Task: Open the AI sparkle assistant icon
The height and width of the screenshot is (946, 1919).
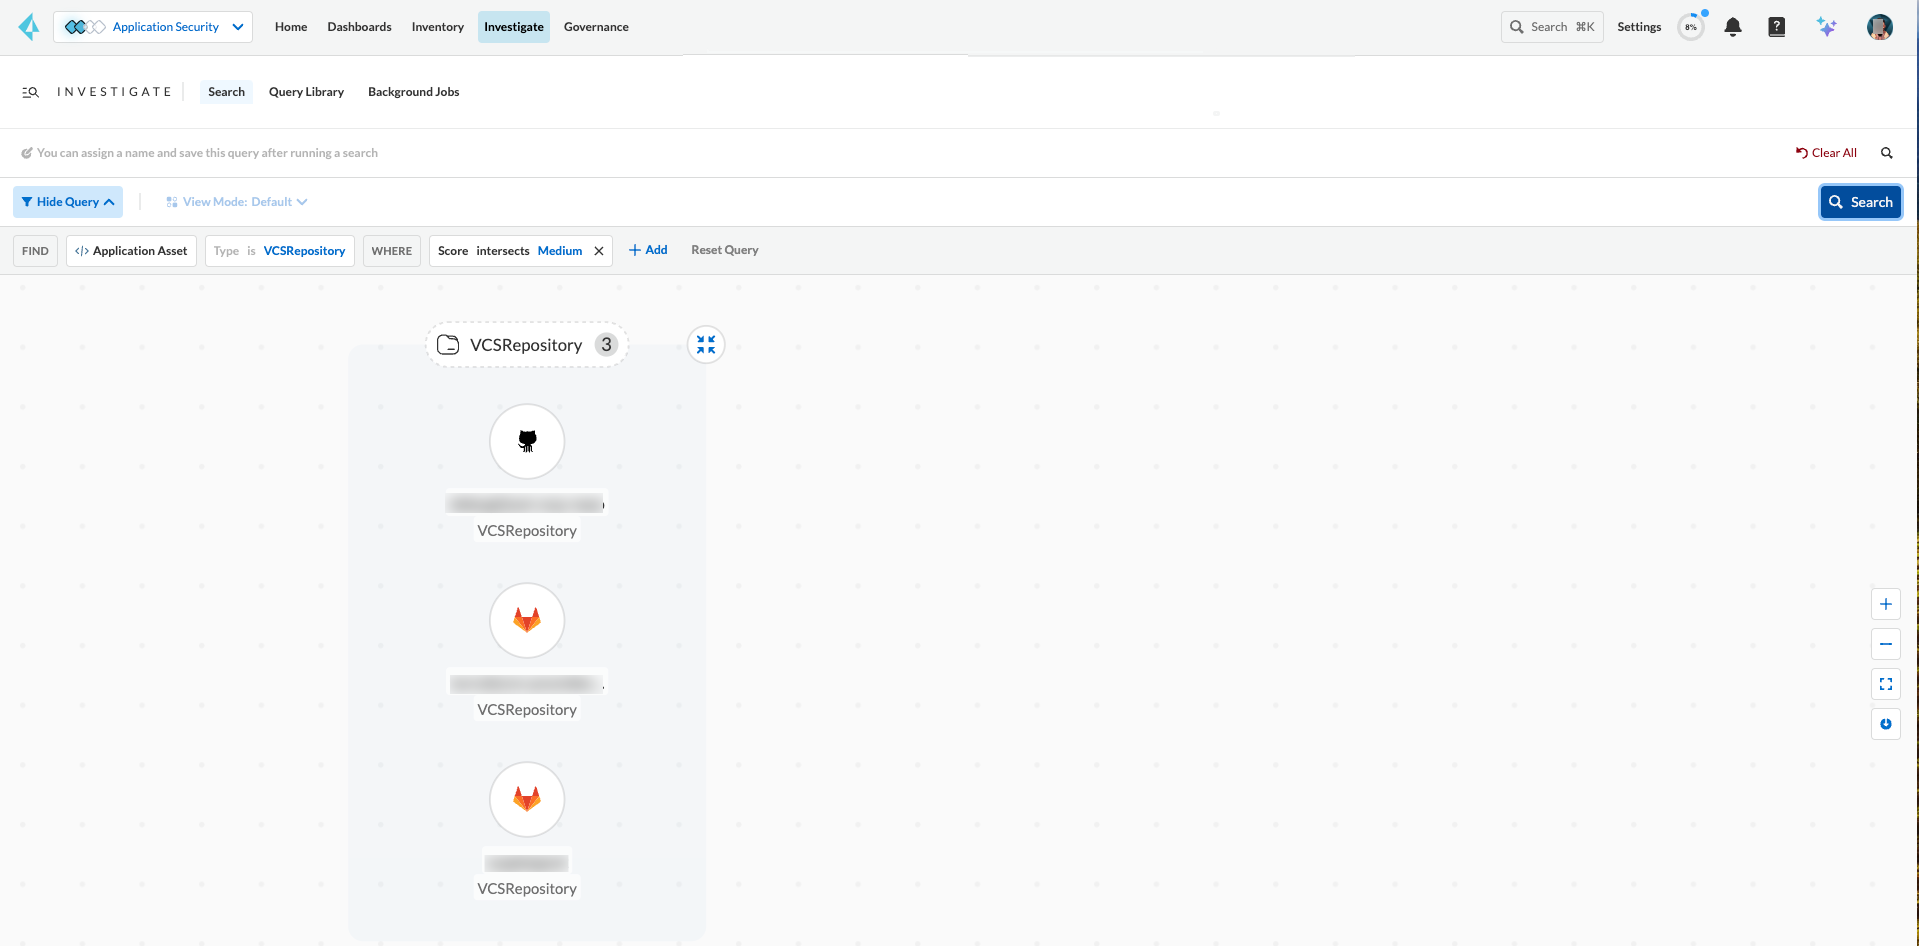Action: coord(1827,27)
